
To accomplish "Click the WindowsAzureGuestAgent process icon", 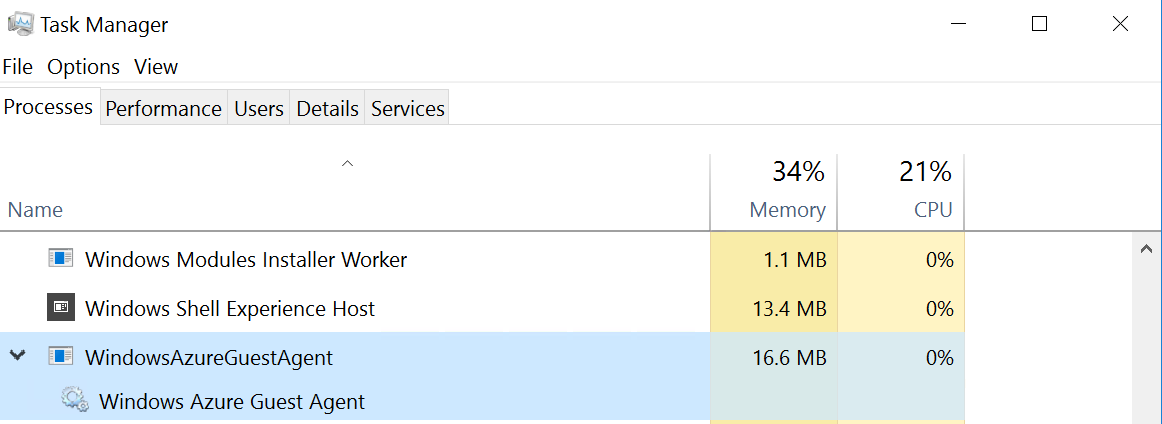I will (61, 357).
